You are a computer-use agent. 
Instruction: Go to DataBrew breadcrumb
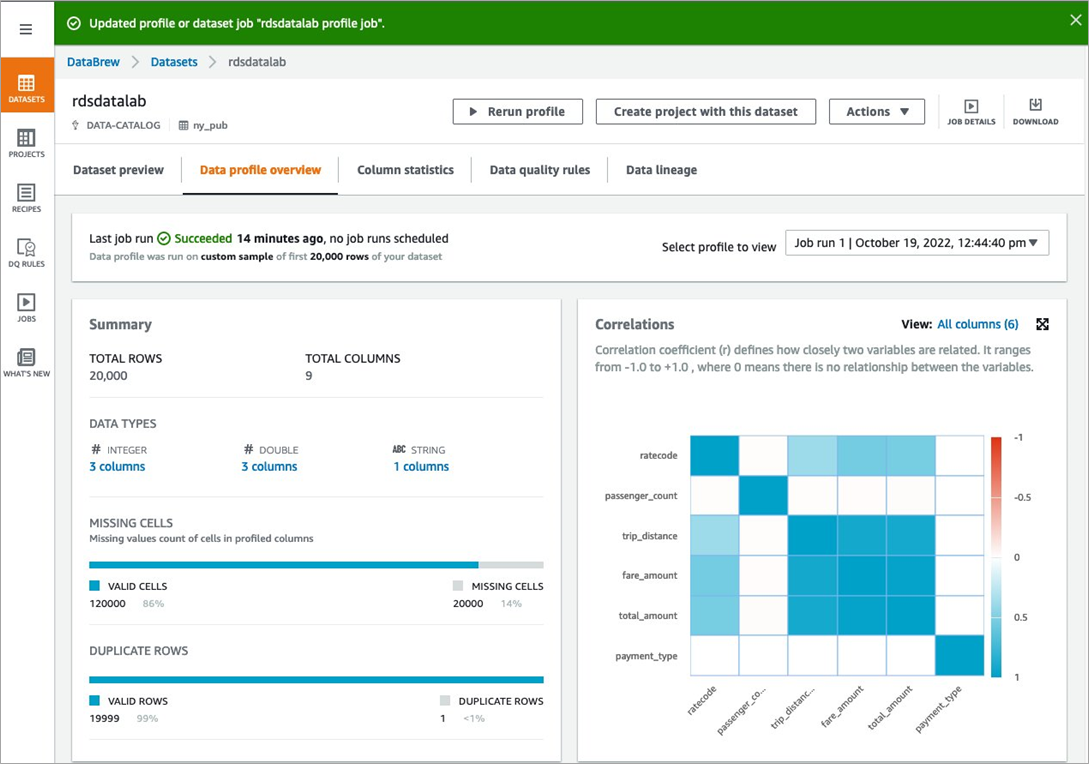[93, 62]
